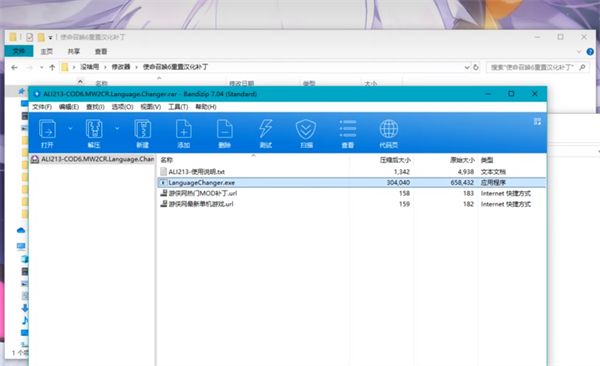
Task: Click the search magnifier icon in Explorer
Action: click(x=582, y=67)
